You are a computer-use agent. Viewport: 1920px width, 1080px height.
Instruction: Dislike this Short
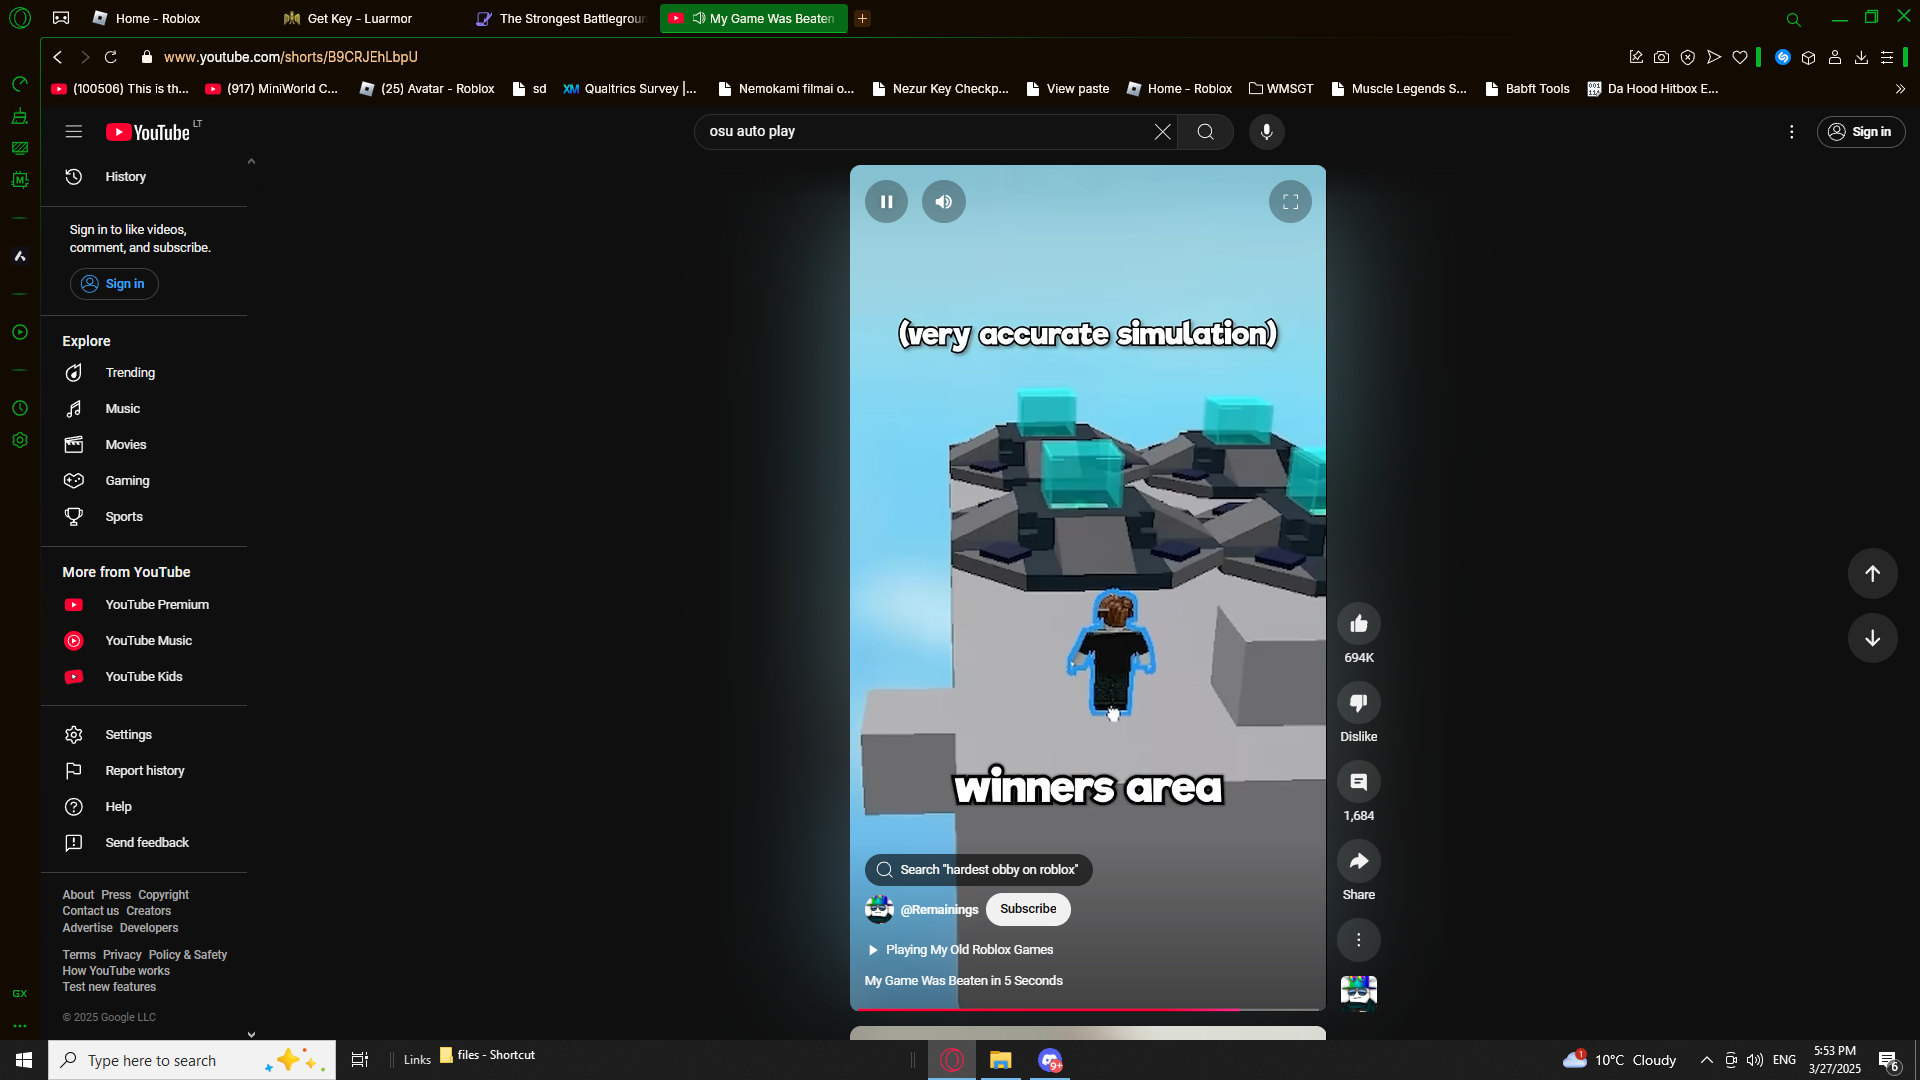click(x=1359, y=703)
